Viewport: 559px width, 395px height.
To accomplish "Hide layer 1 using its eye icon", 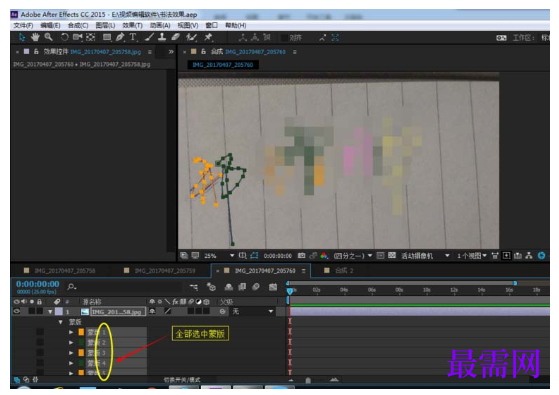I will click(16, 311).
